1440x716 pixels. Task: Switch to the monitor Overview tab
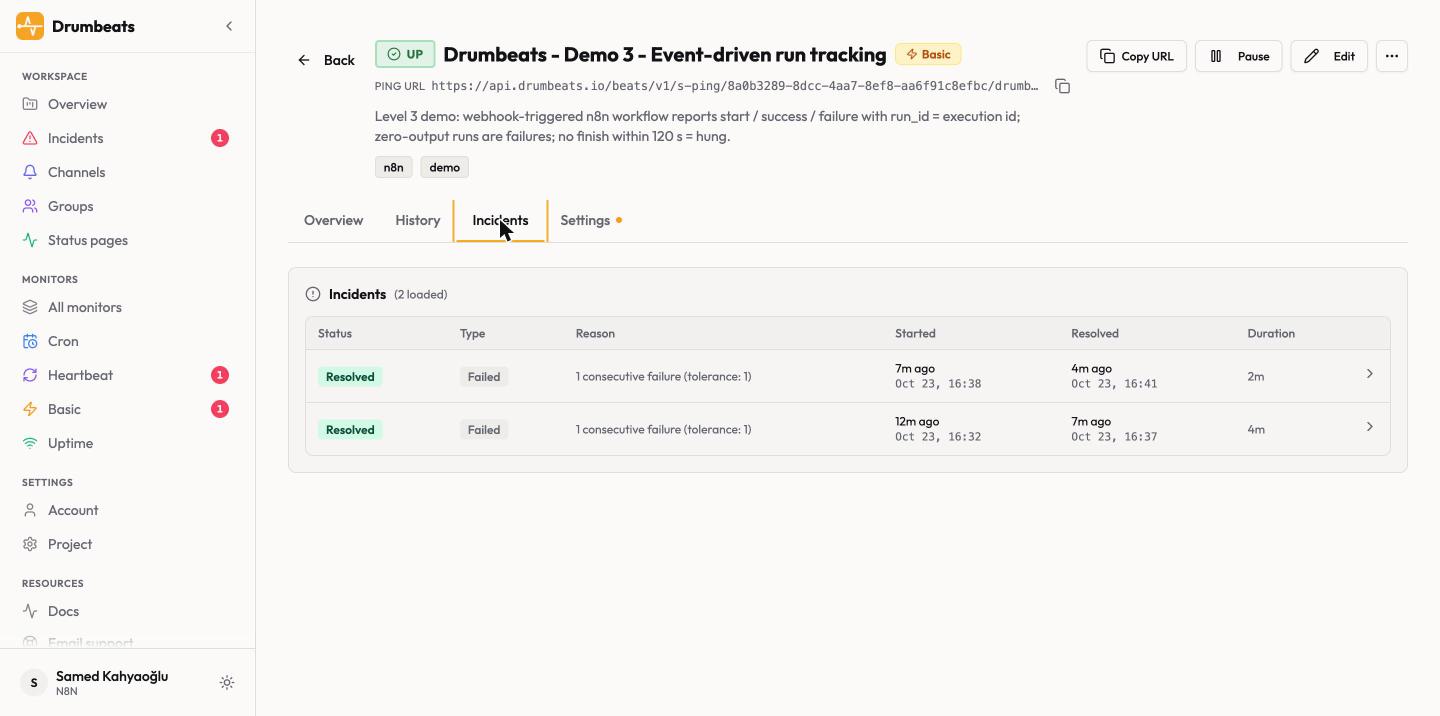click(334, 220)
